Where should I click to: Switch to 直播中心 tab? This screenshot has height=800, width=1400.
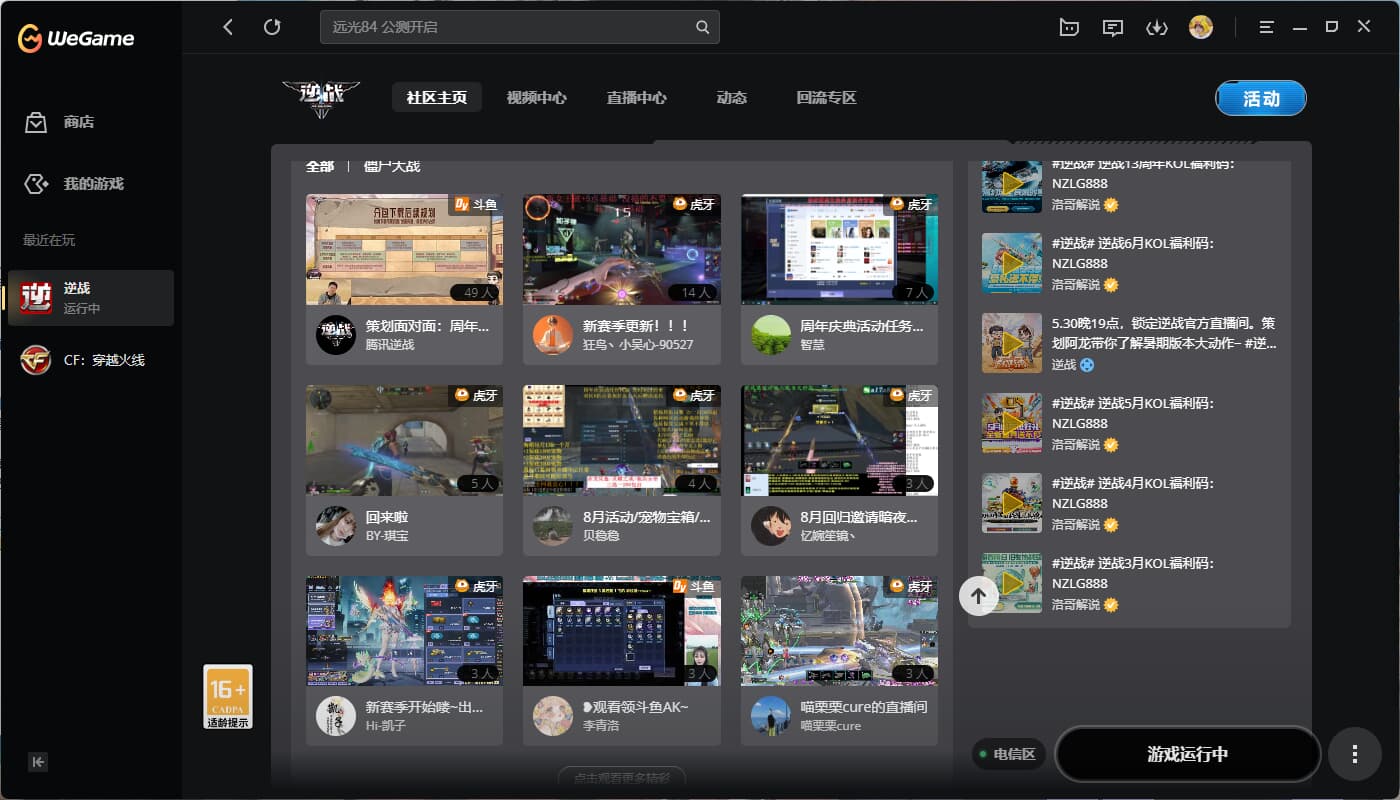(x=637, y=97)
